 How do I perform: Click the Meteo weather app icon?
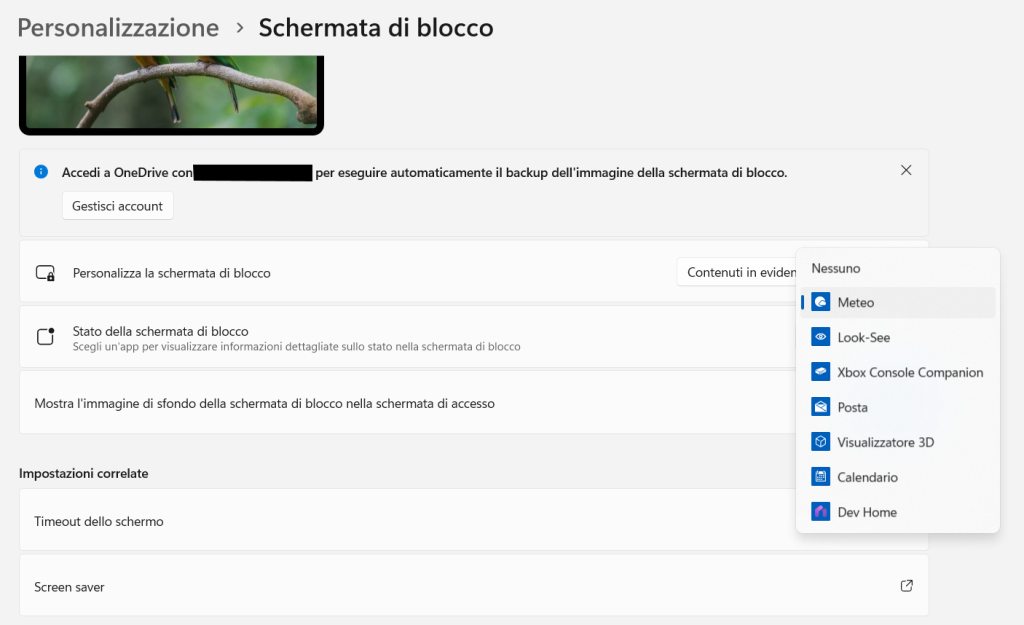point(821,302)
